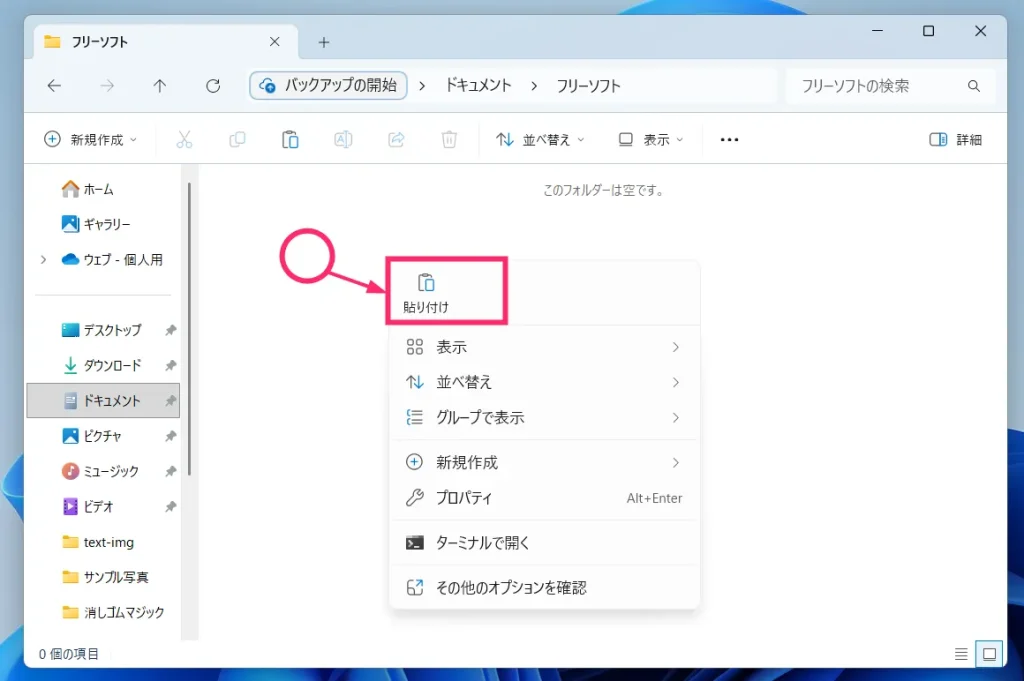Screen dimensions: 1024x681
Task: Click the Delete trash icon in toolbar
Action: [449, 139]
